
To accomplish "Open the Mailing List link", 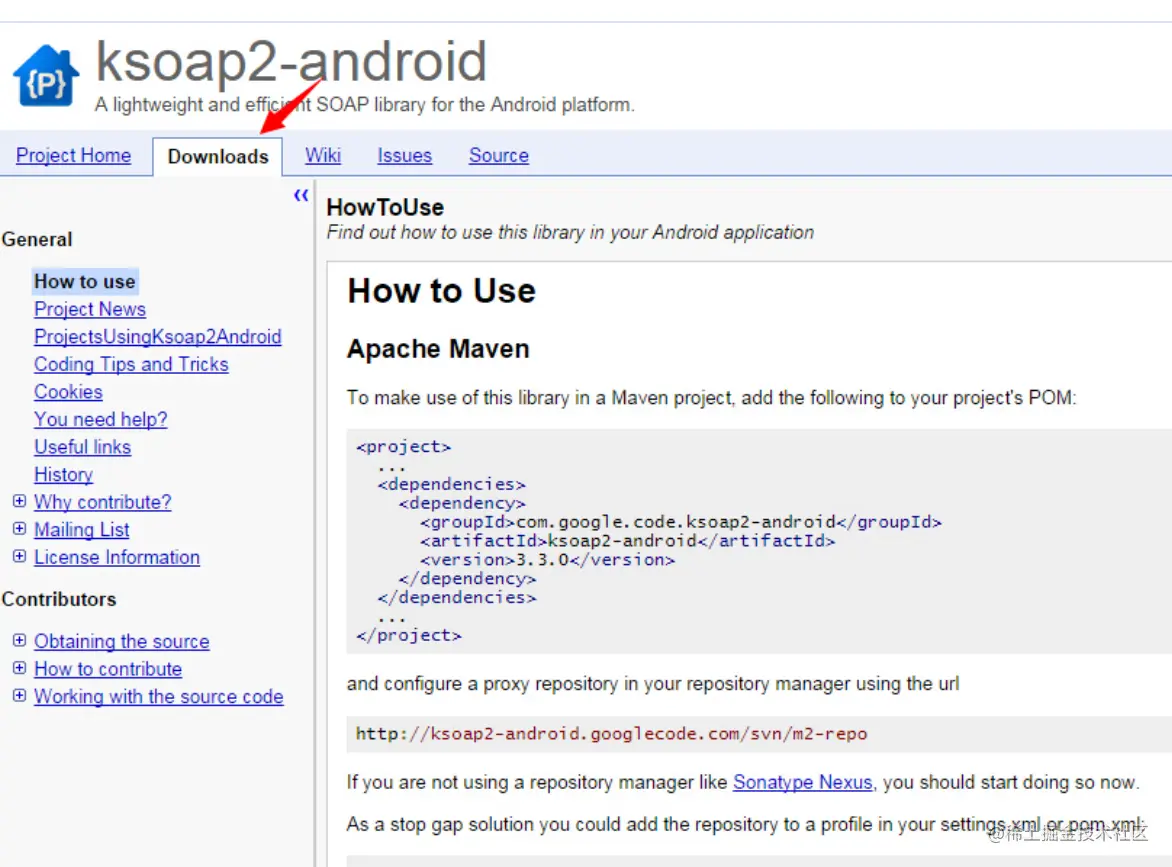I will coord(81,530).
